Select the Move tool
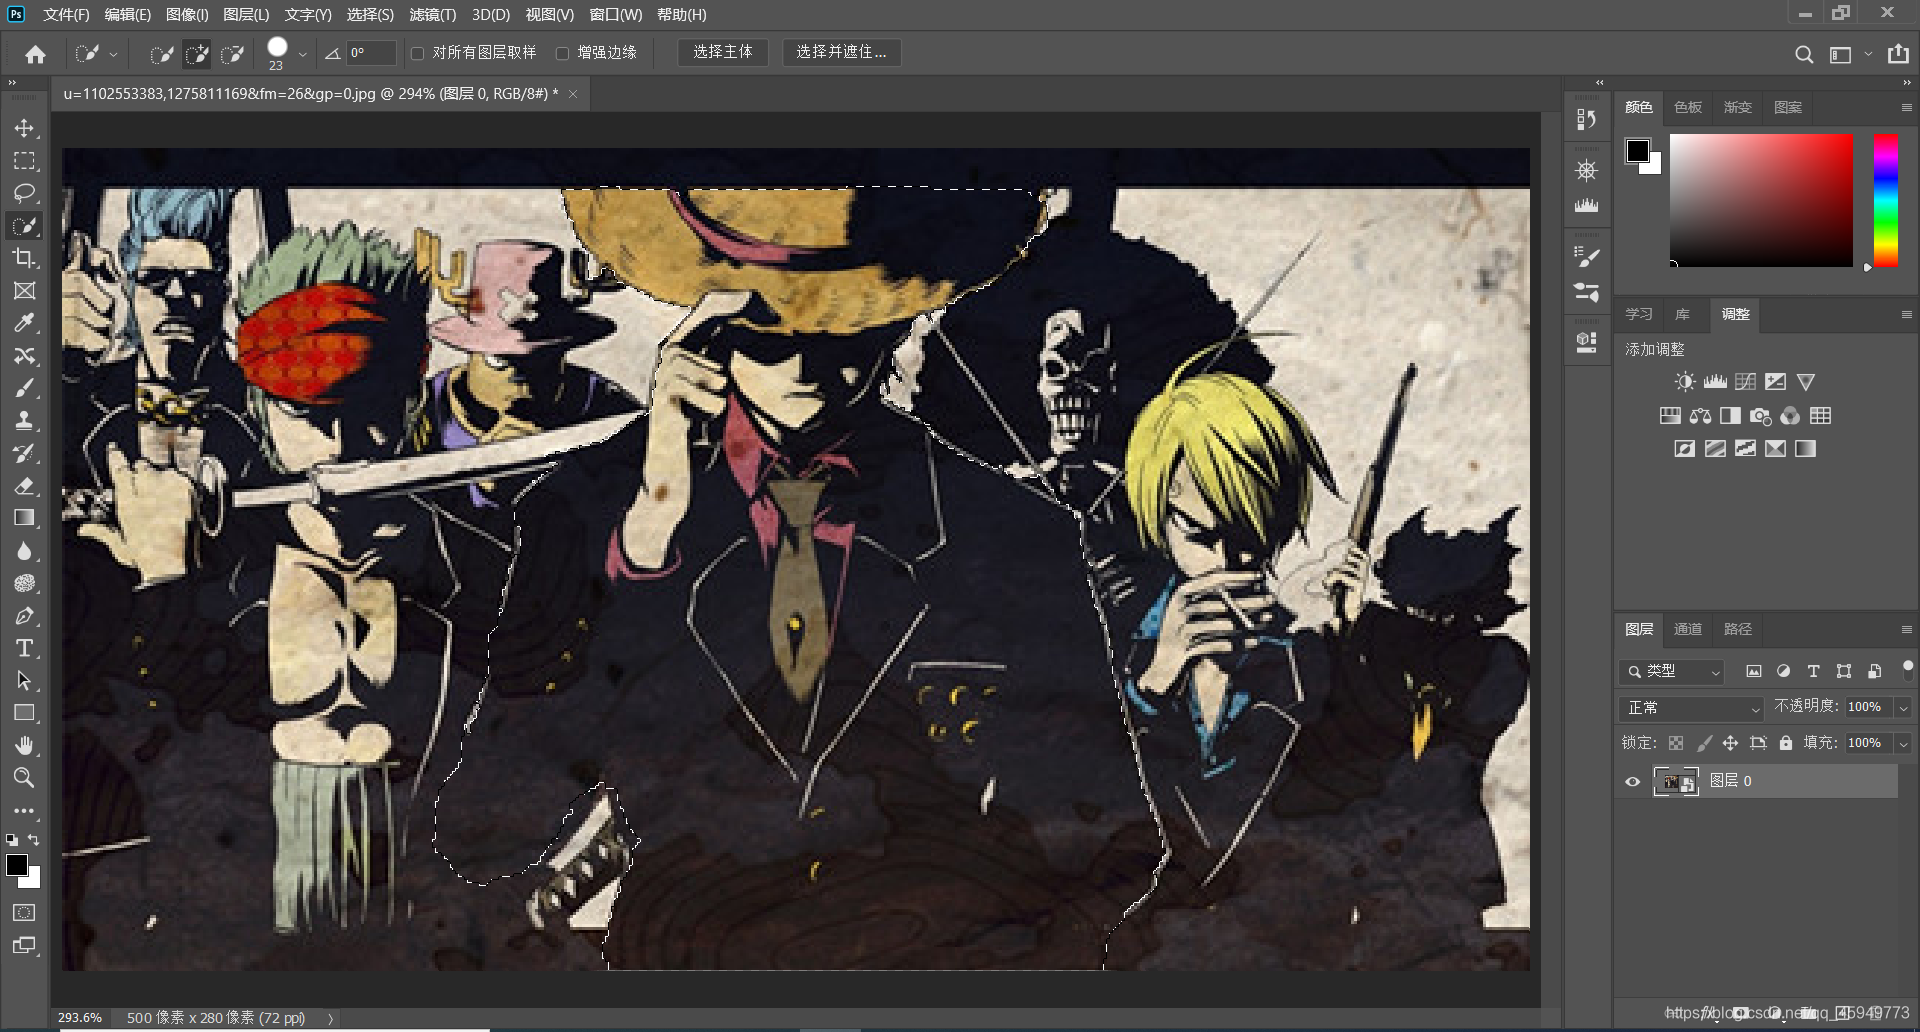Viewport: 1920px width, 1032px height. [x=24, y=128]
